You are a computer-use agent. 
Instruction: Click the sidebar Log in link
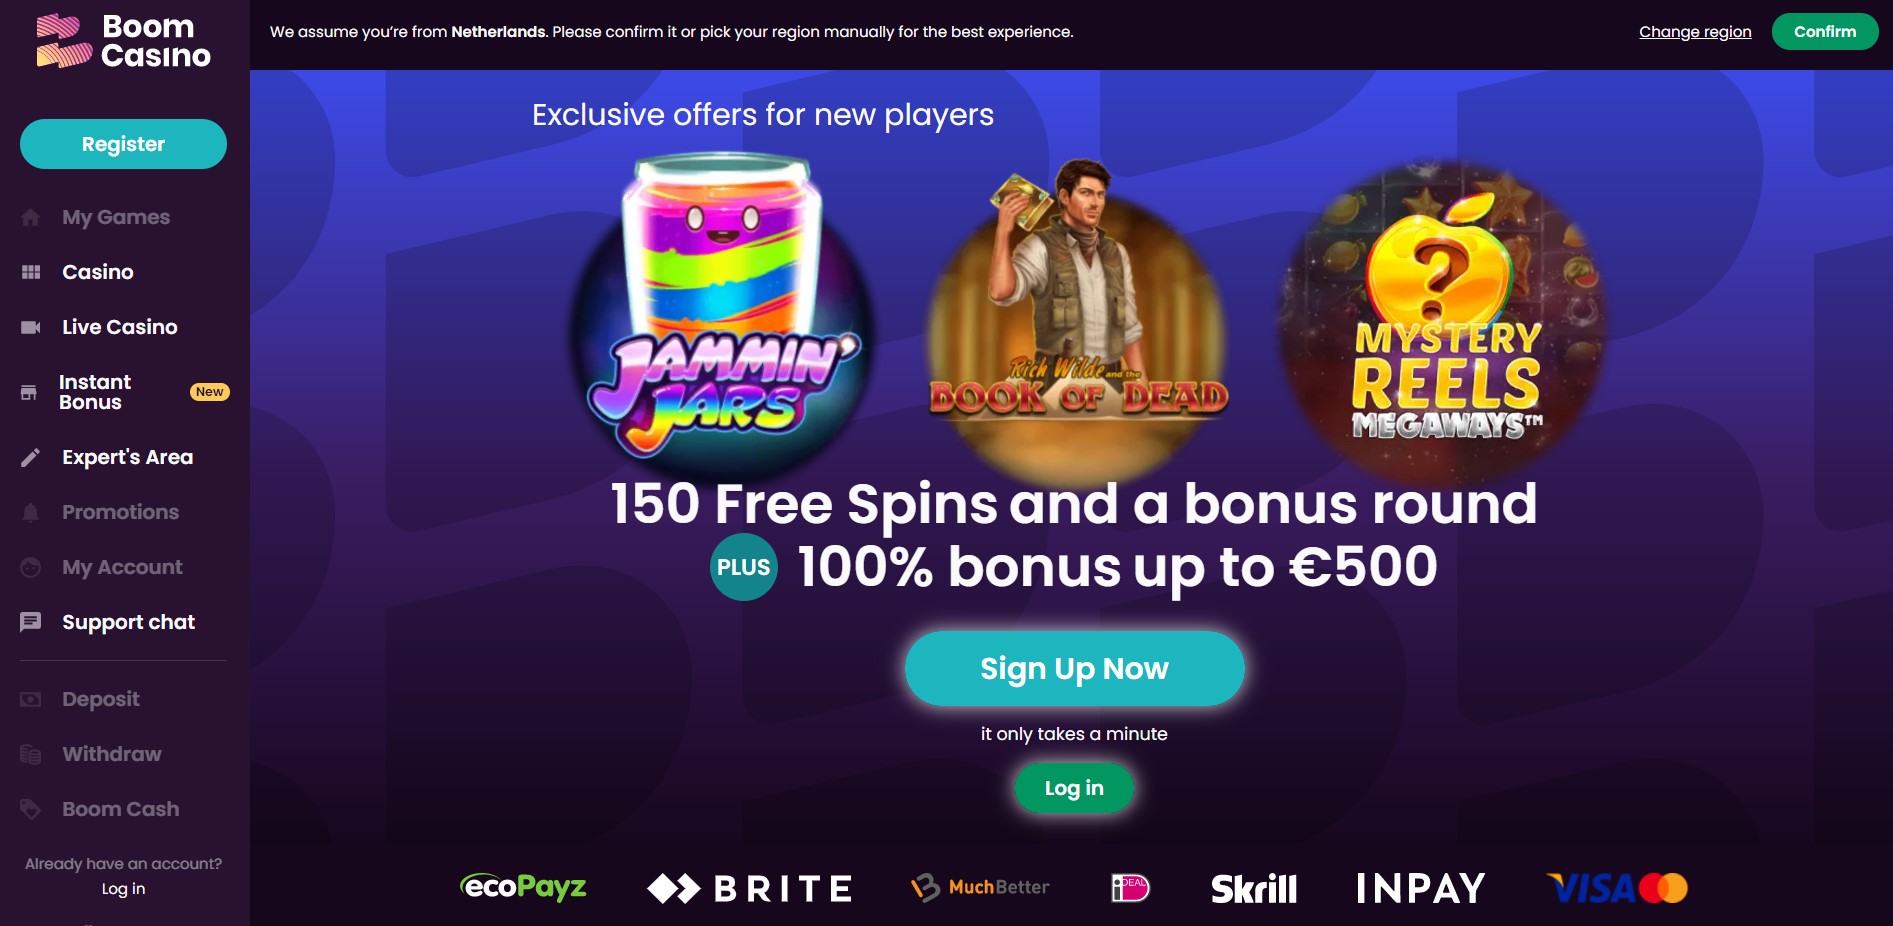pos(123,889)
